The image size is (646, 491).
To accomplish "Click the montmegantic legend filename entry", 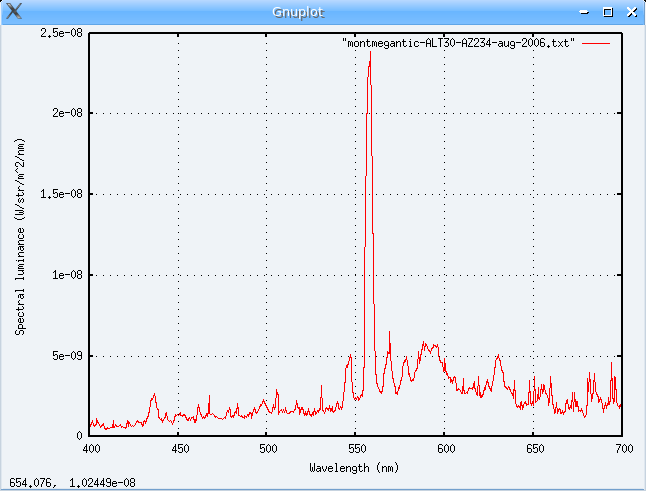I will (x=458, y=45).
